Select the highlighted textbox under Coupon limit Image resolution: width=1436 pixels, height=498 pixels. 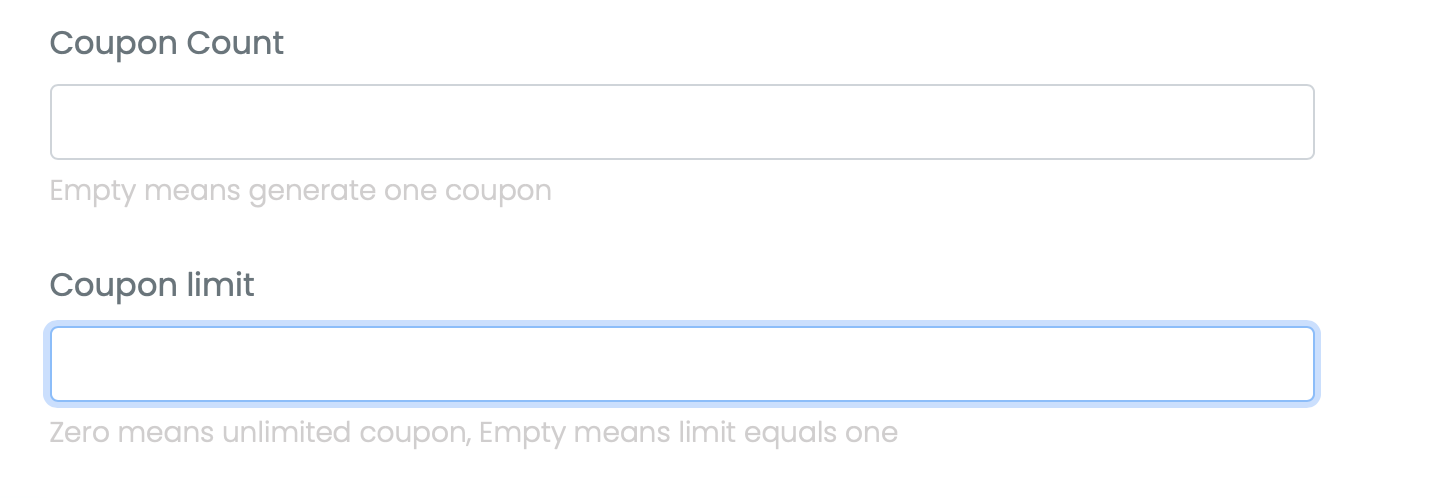click(681, 364)
